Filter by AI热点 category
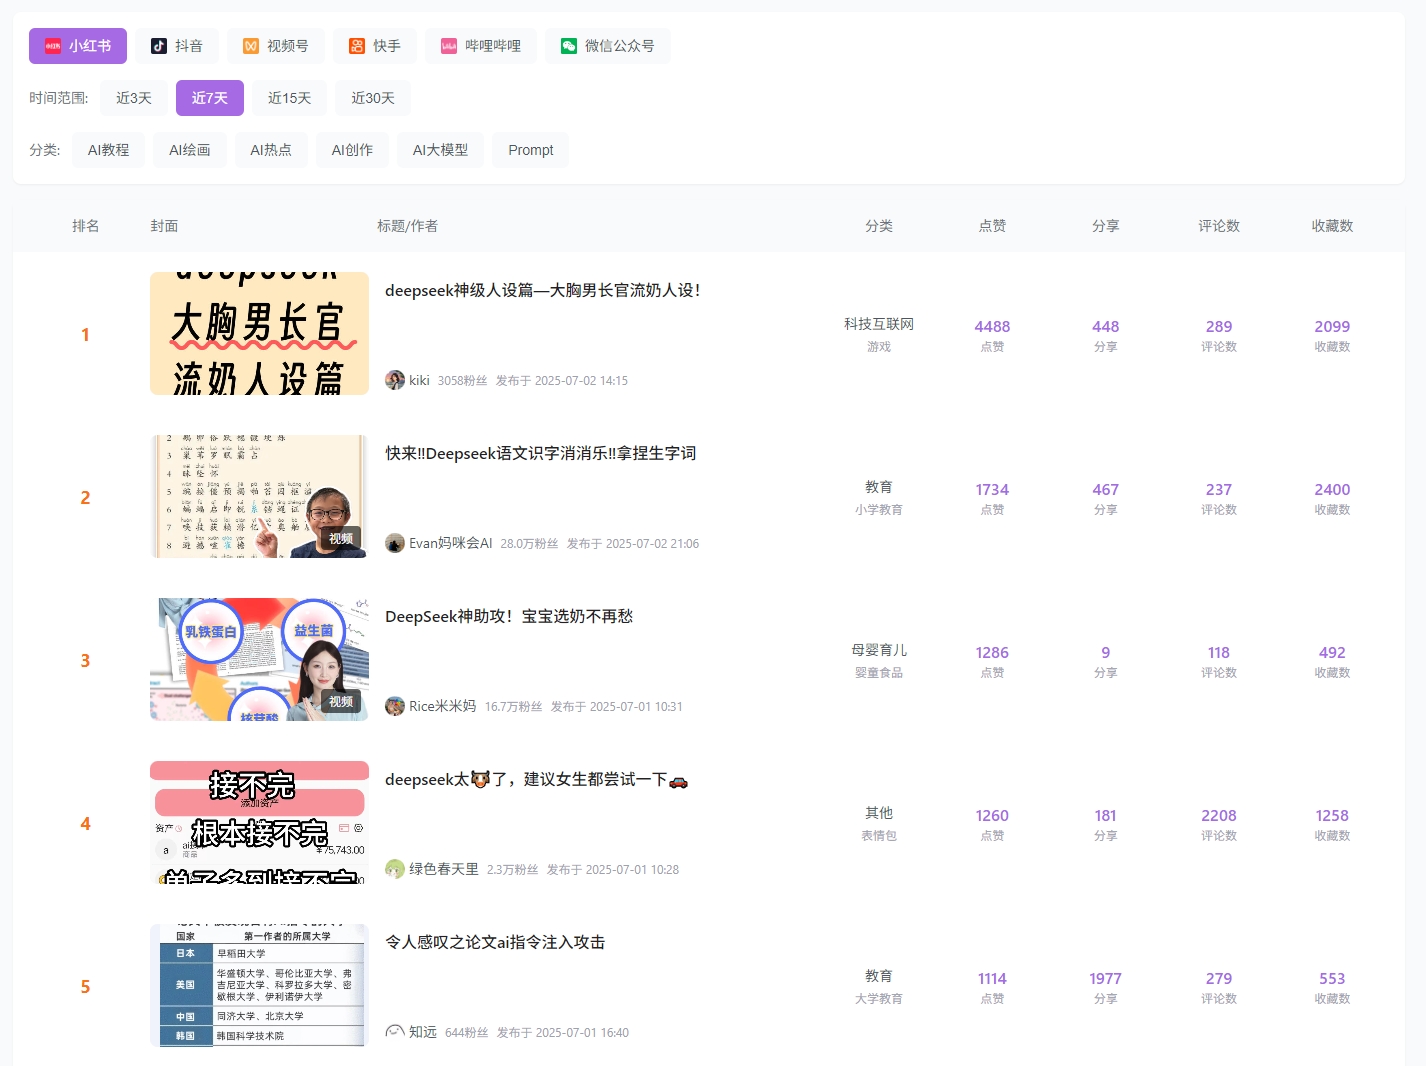This screenshot has width=1426, height=1066. pyautogui.click(x=271, y=150)
